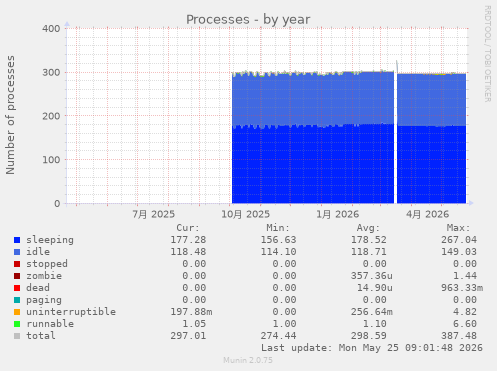Click the sleeping max value 267.04
This screenshot has height=371, width=497.
click(459, 240)
